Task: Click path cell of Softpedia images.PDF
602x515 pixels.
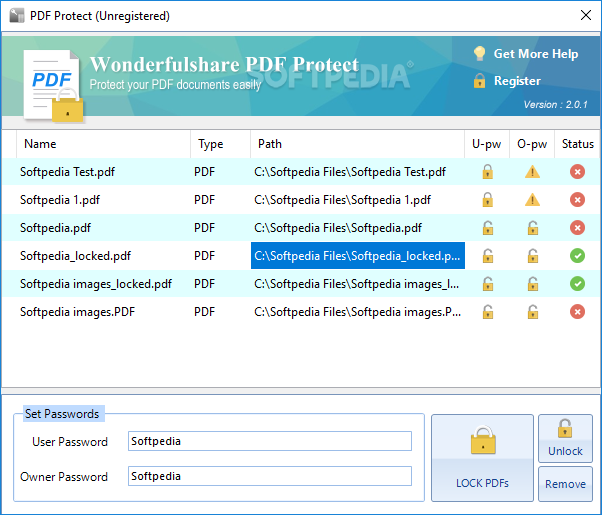Action: tap(358, 312)
